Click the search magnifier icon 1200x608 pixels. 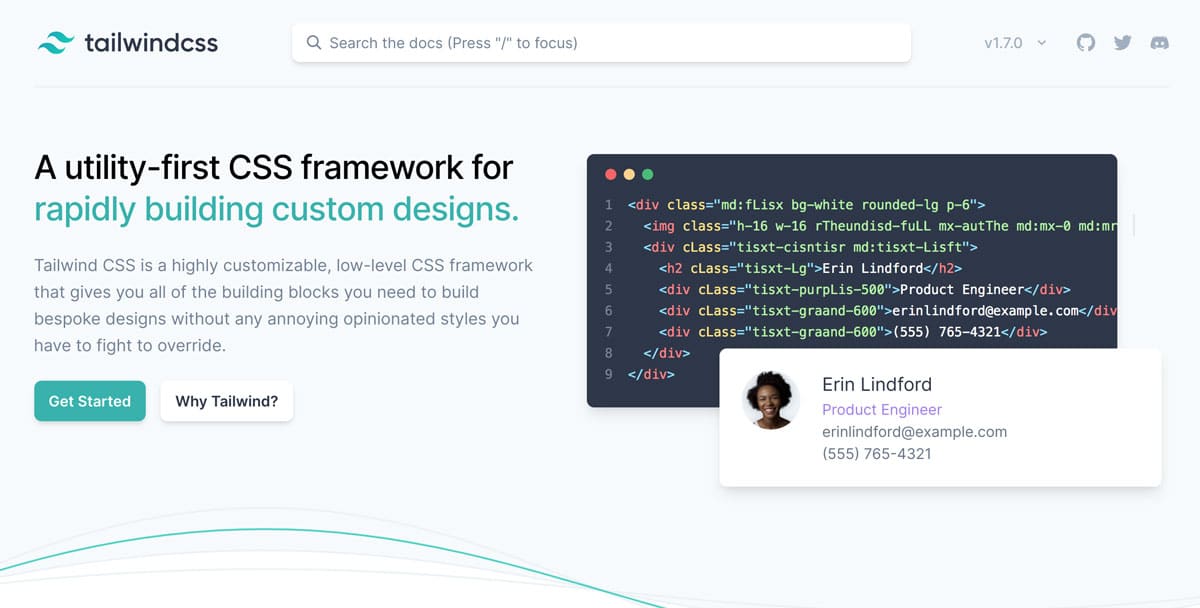[314, 43]
